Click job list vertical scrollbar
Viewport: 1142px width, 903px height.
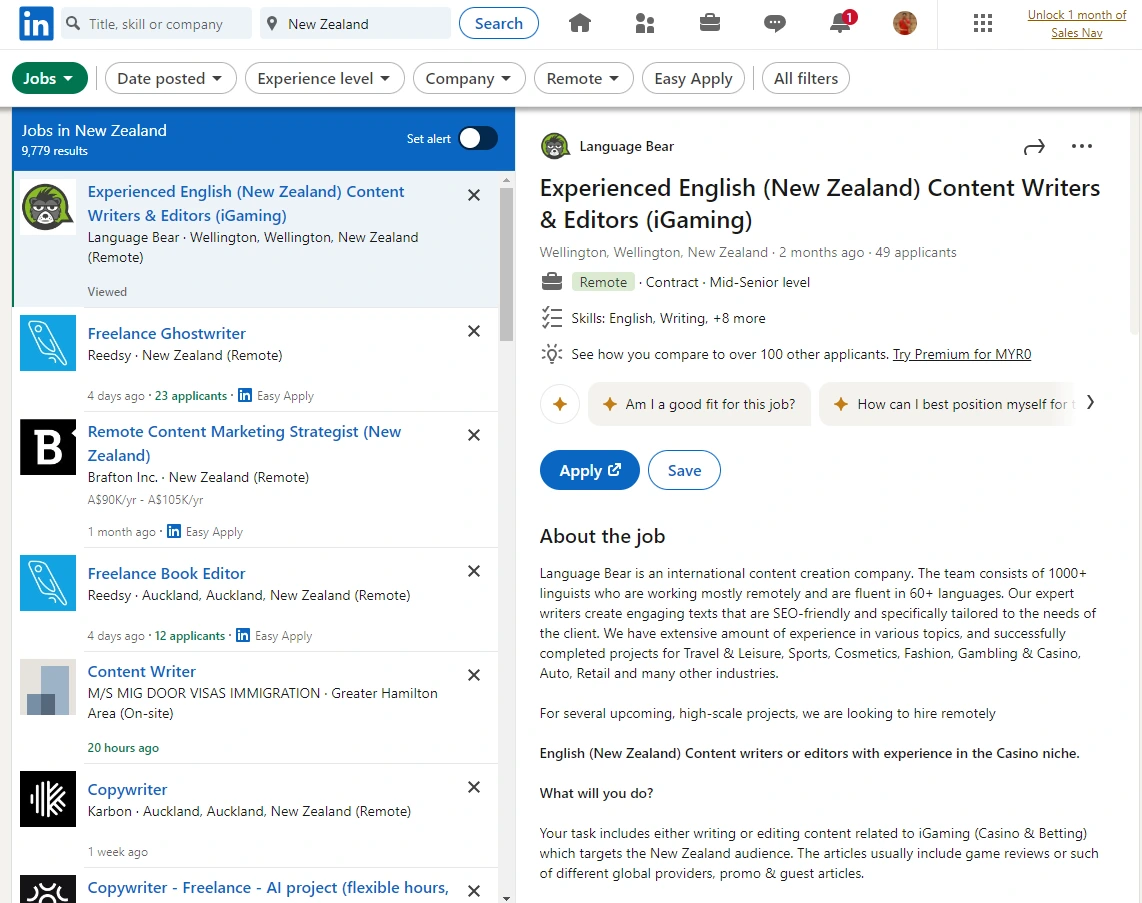point(507,264)
